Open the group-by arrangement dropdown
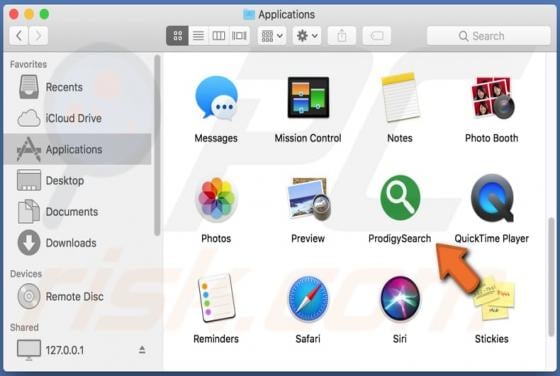 (272, 36)
